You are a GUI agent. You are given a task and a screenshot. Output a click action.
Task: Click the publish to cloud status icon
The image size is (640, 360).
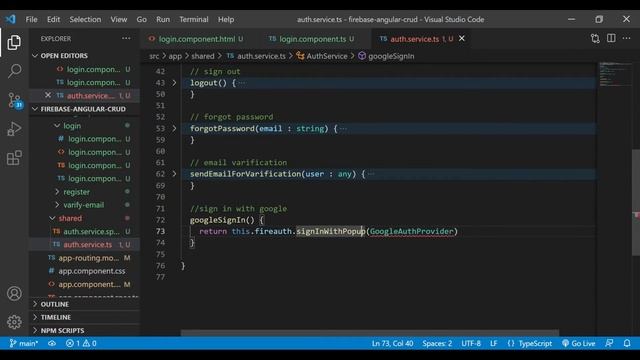coord(52,343)
